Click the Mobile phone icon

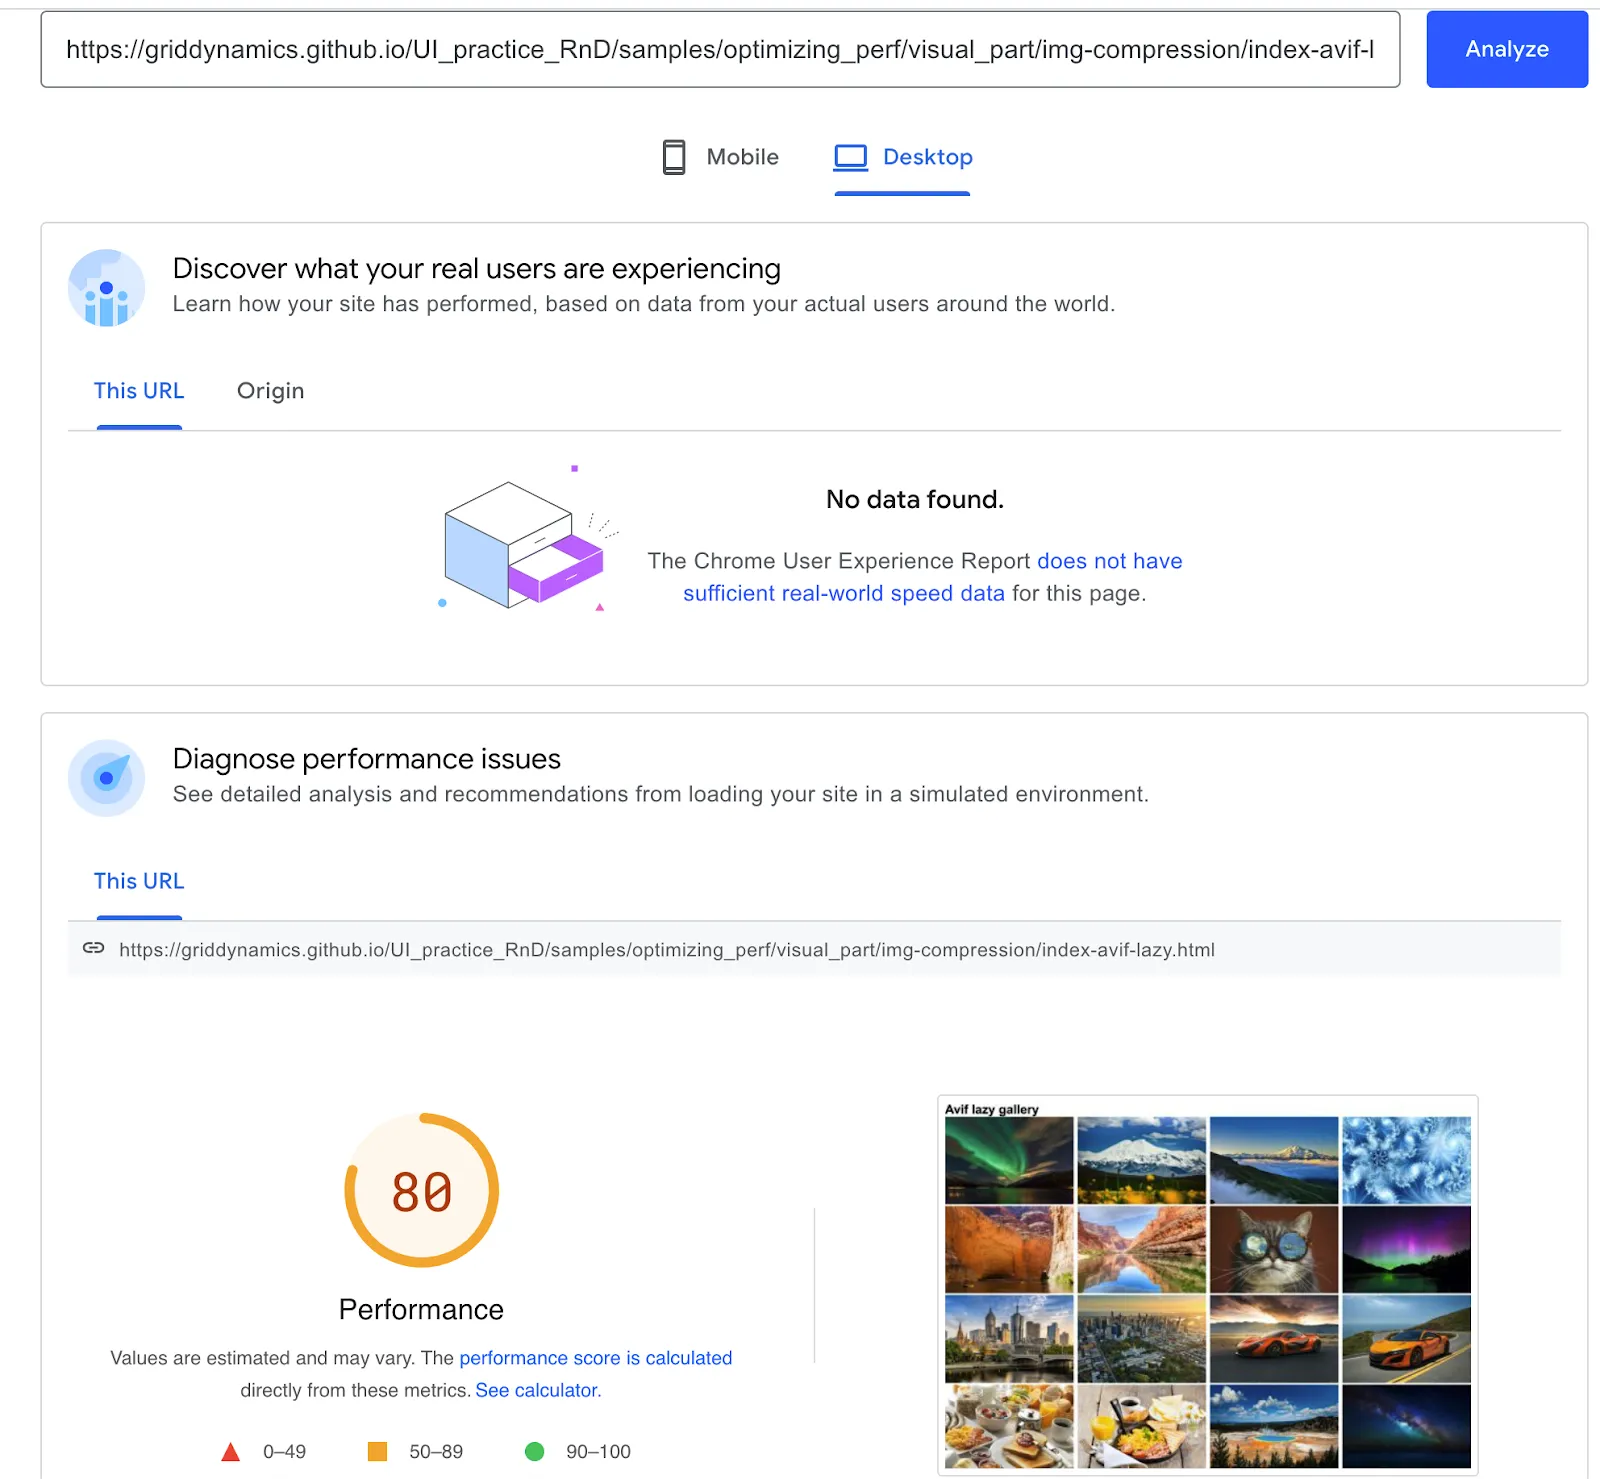click(x=674, y=157)
